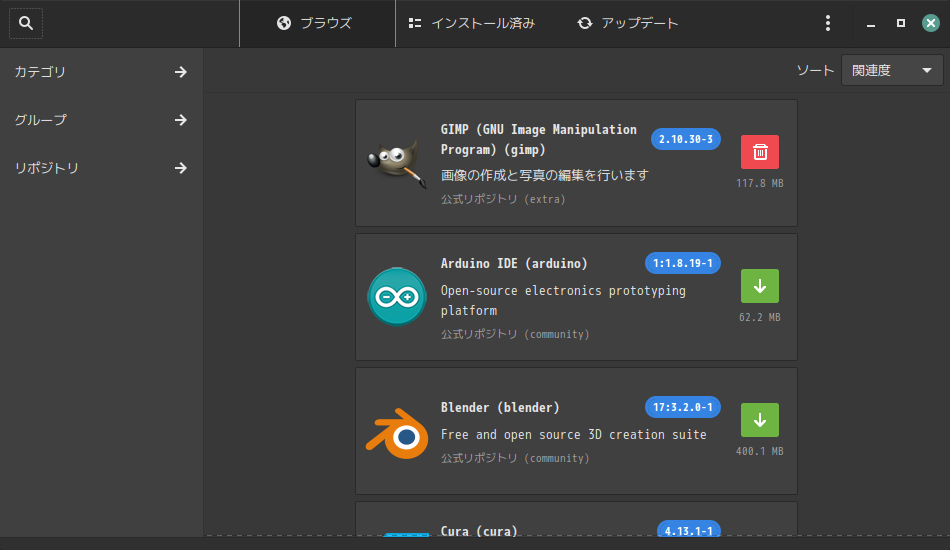Click the Arduino description 'Open-source electronics prototyping platform'
This screenshot has height=550, width=950.
[563, 300]
